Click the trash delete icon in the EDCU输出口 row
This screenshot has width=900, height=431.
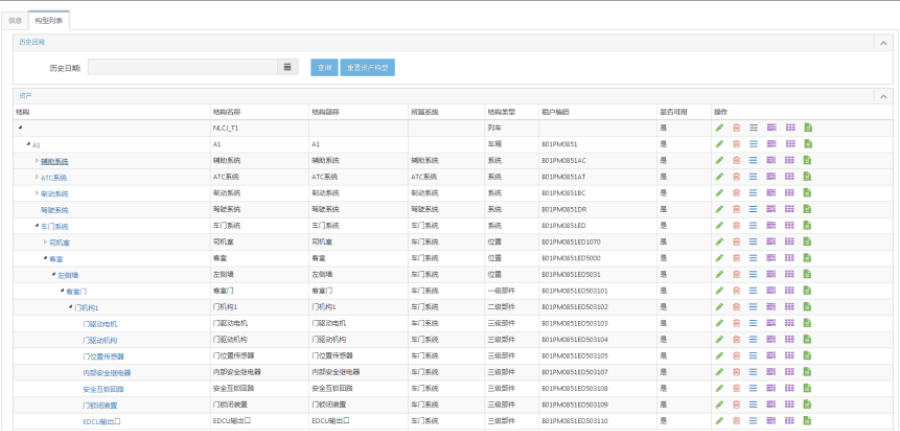point(736,421)
